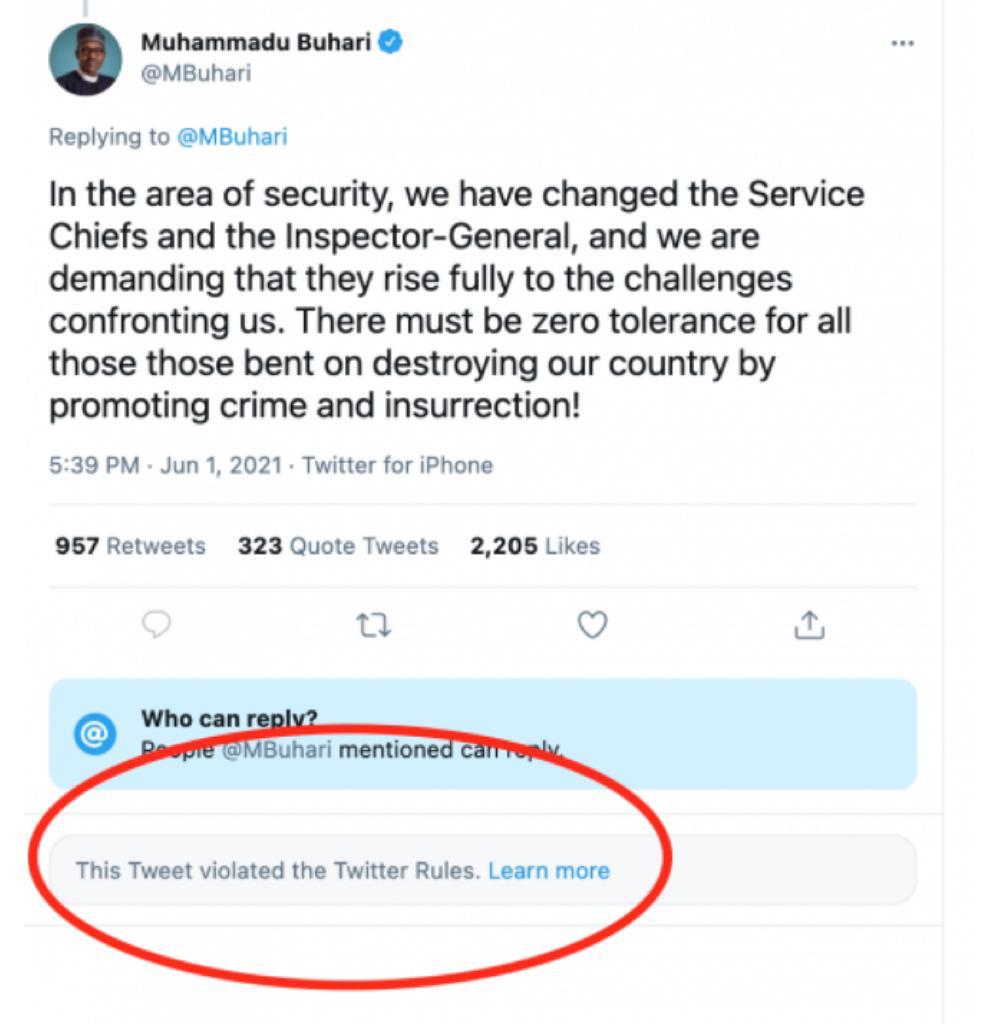Click the 5:39 PM · Jun 1, 2021 timestamp

[165, 465]
